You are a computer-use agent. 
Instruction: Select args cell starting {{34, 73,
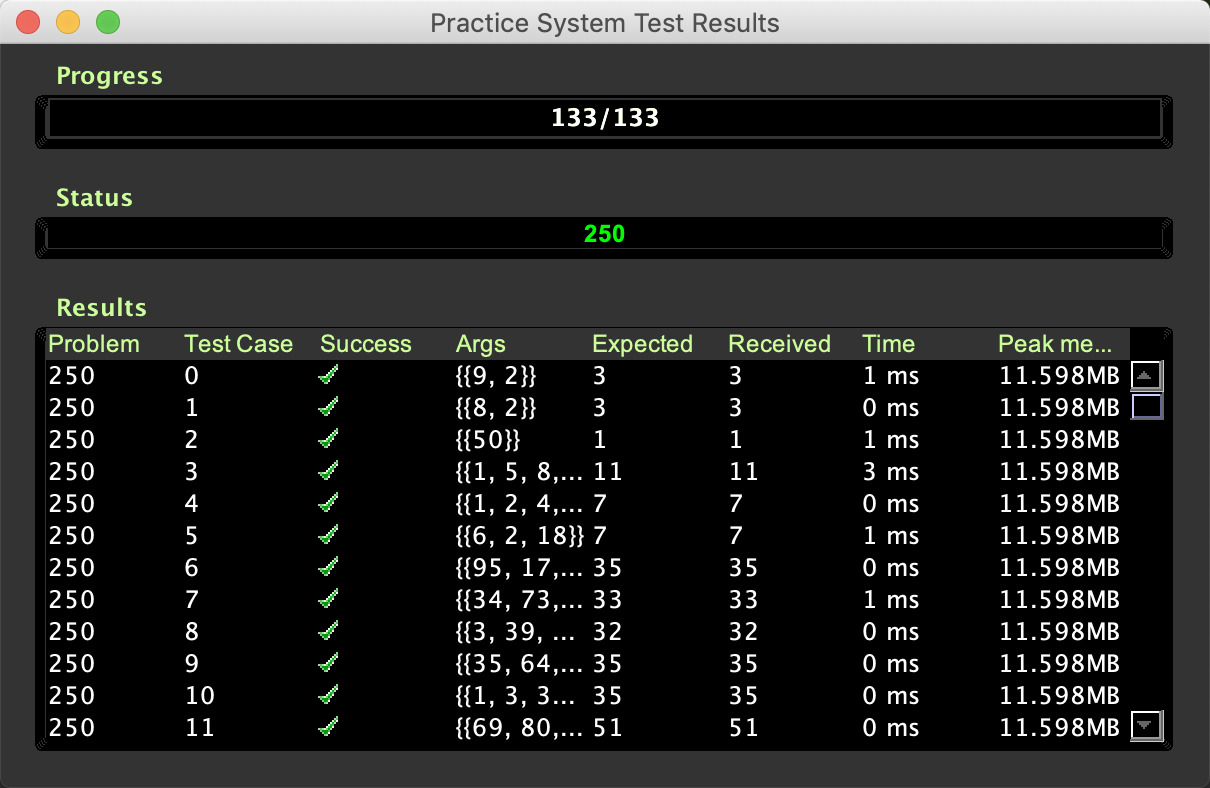click(520, 600)
